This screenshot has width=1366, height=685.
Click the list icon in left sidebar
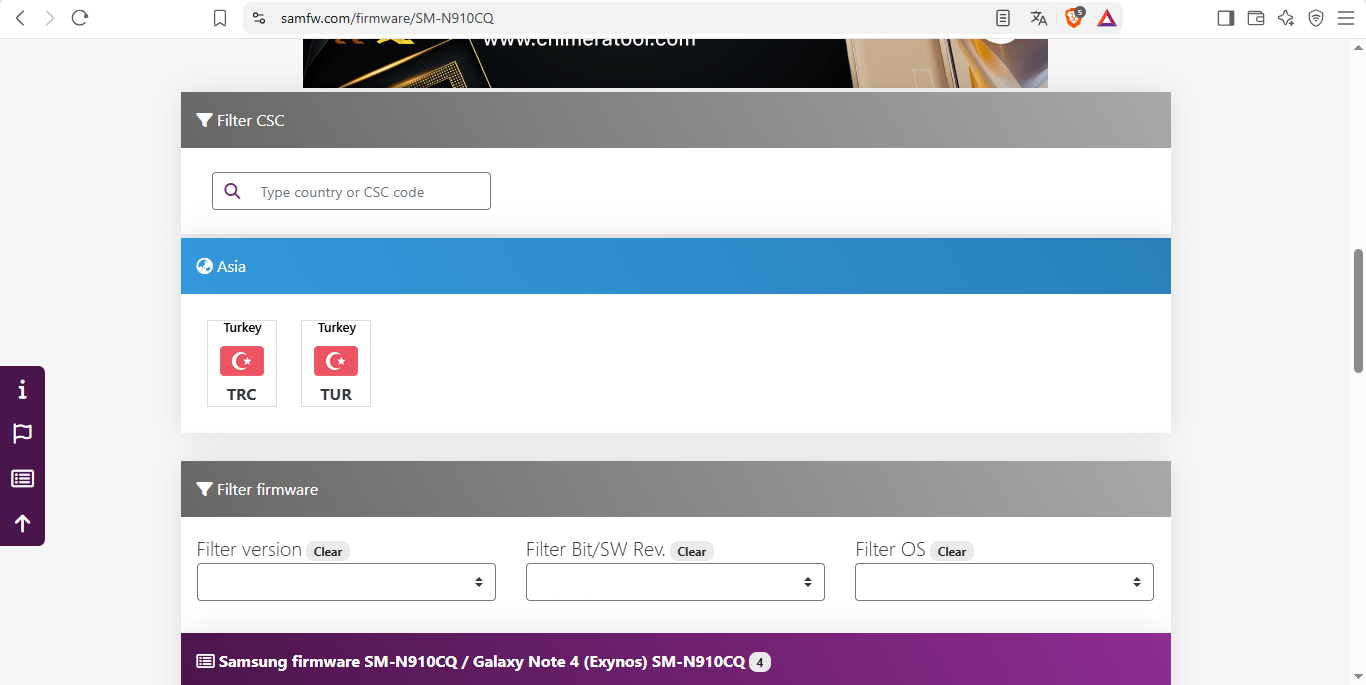22,479
